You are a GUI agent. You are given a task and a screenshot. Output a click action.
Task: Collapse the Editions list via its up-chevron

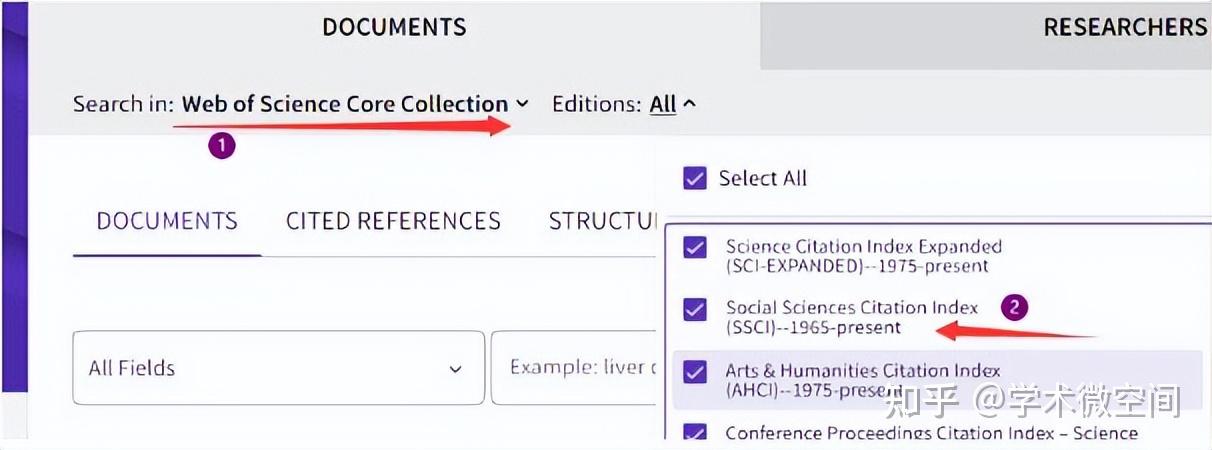690,104
